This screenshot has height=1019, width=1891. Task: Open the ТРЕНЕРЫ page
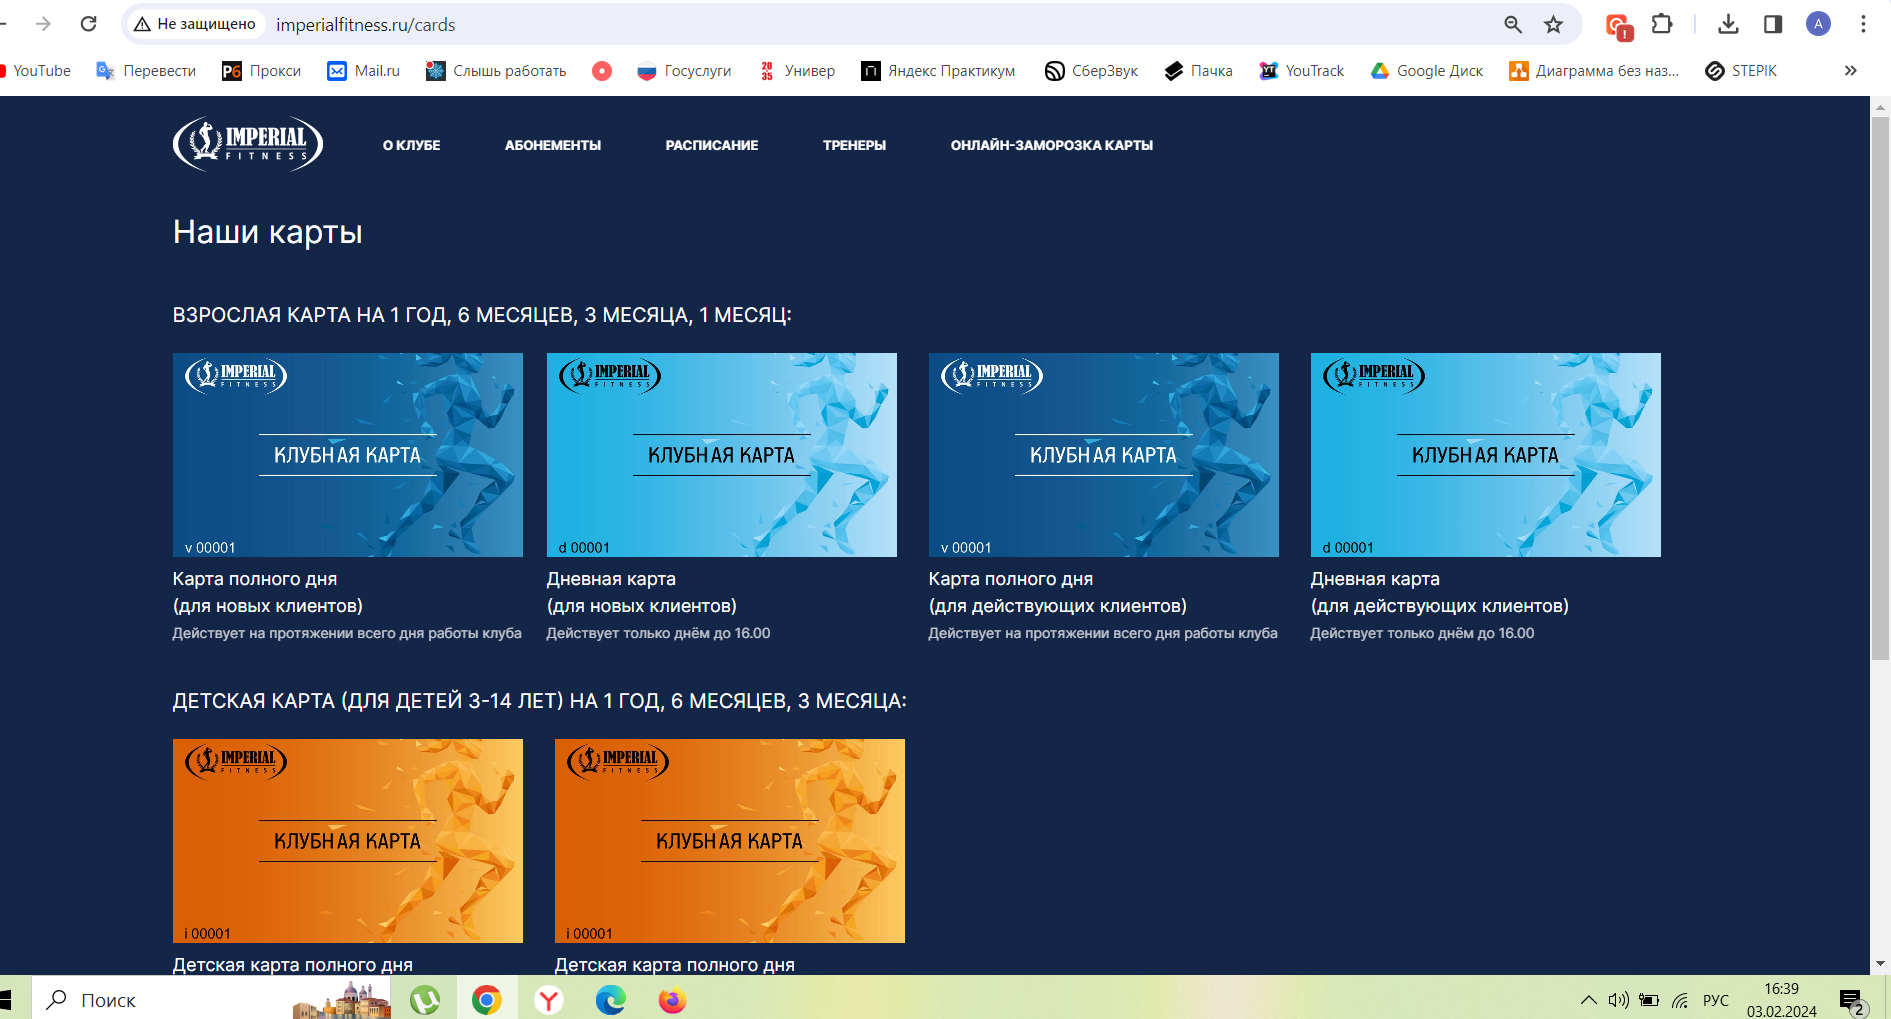854,145
